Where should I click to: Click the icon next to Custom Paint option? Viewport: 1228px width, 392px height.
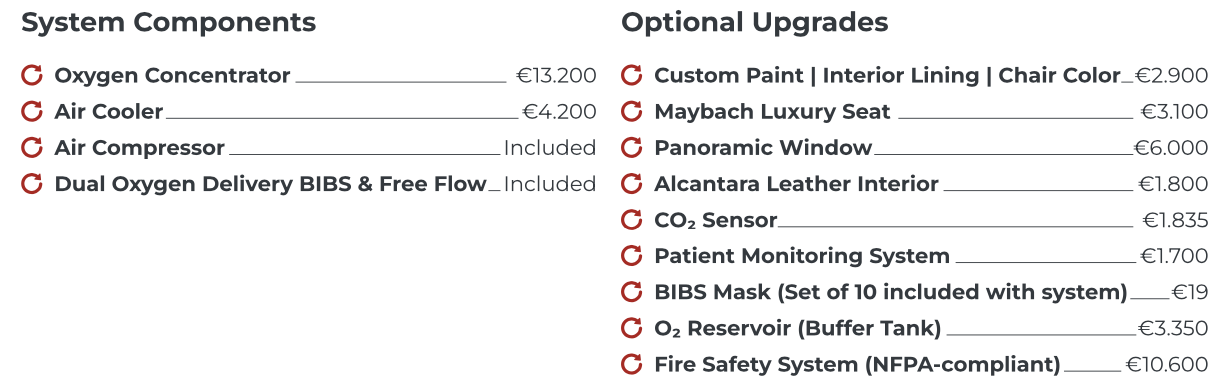pos(632,75)
